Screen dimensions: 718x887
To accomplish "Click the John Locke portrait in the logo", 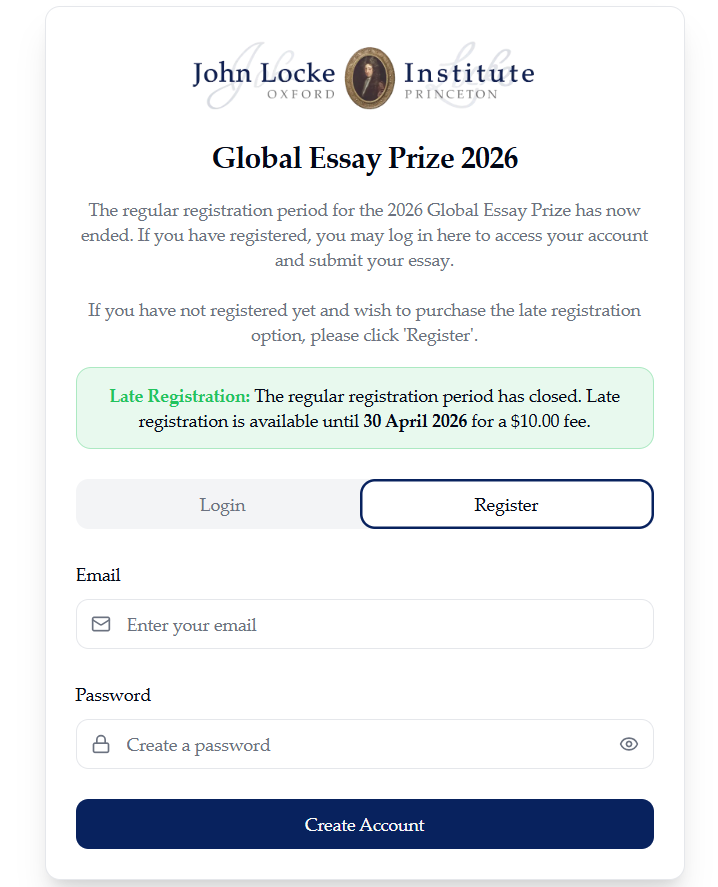I will click(x=368, y=77).
